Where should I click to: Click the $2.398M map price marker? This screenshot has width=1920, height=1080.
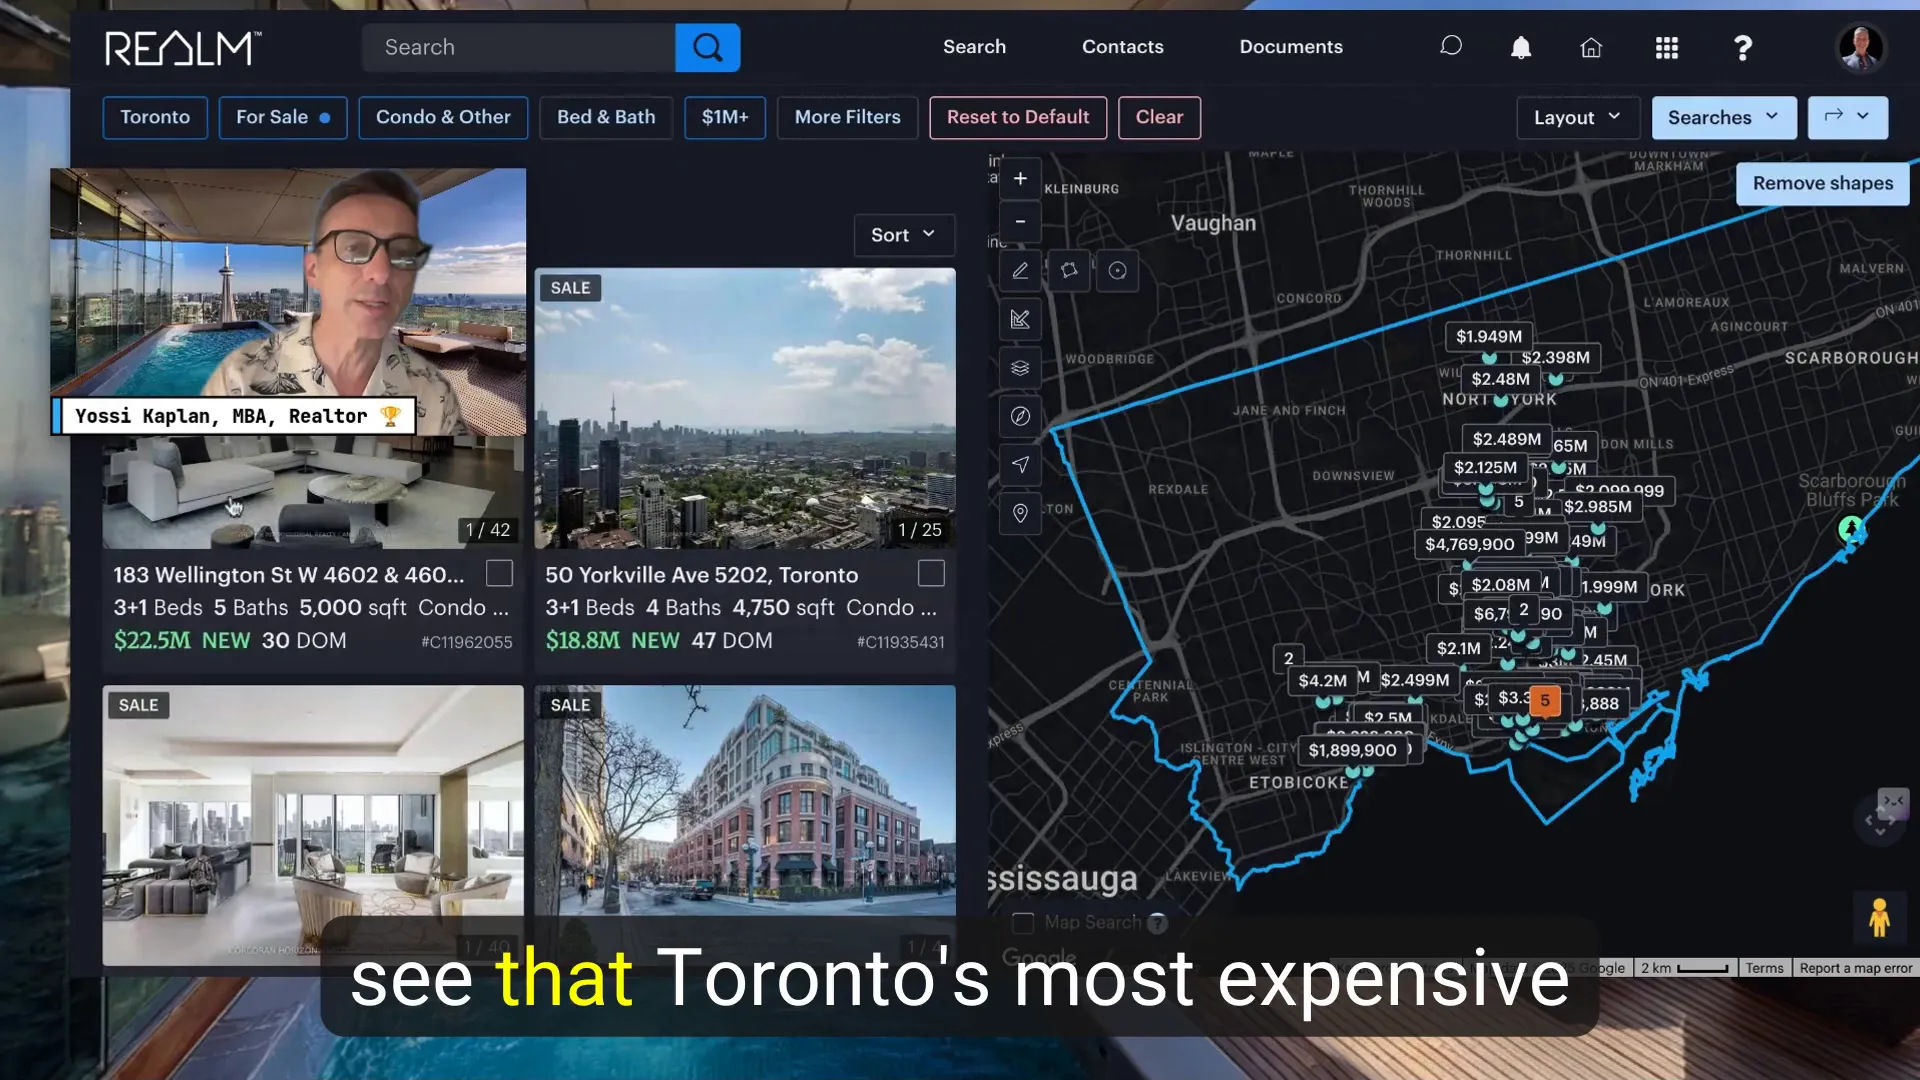pos(1556,358)
